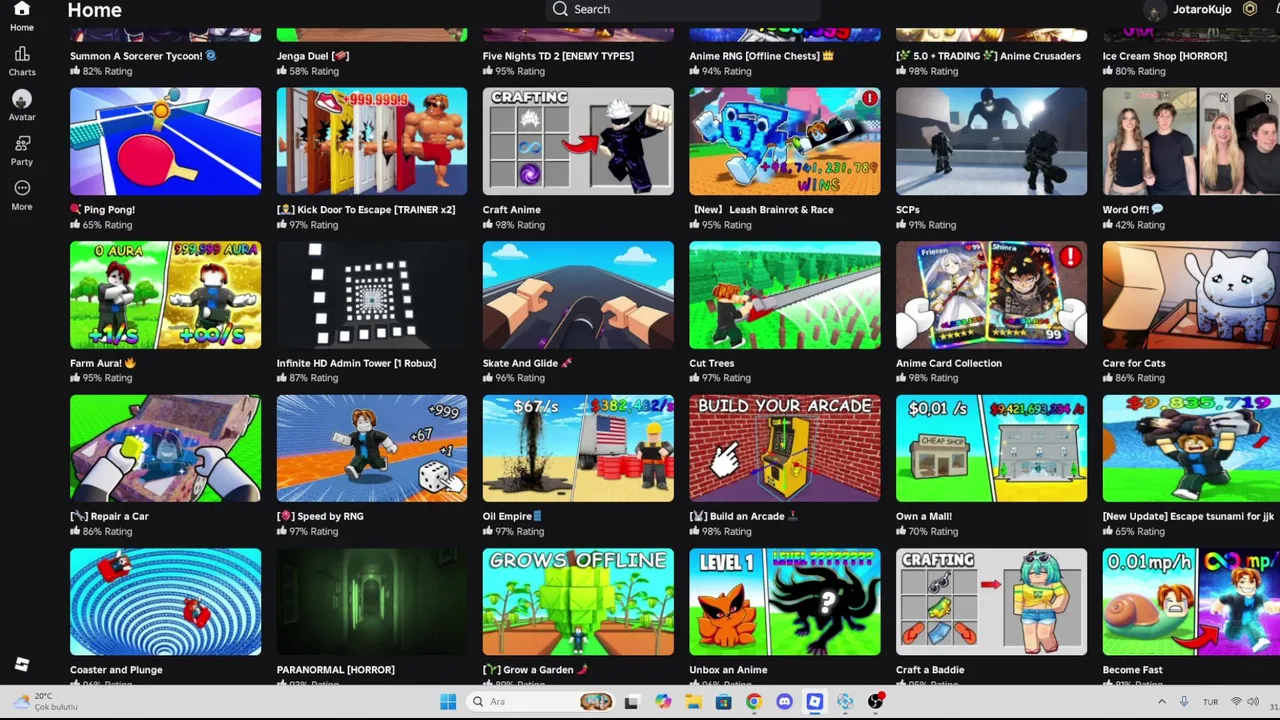Click the microphone icon in system tray

point(1184,702)
